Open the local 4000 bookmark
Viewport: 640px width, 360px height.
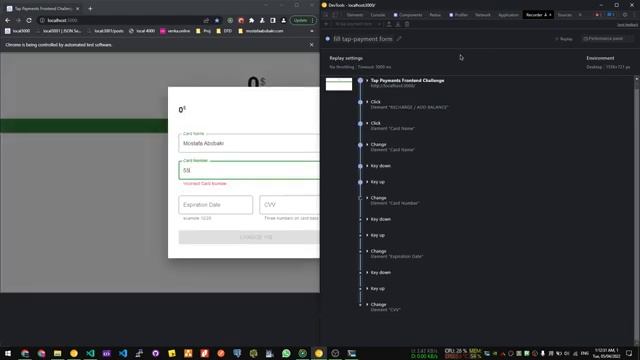click(142, 31)
